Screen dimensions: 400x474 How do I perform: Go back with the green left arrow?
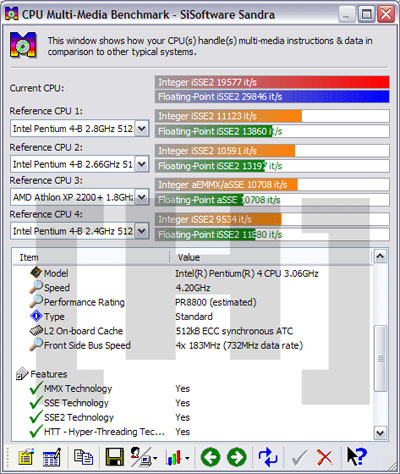tap(210, 457)
